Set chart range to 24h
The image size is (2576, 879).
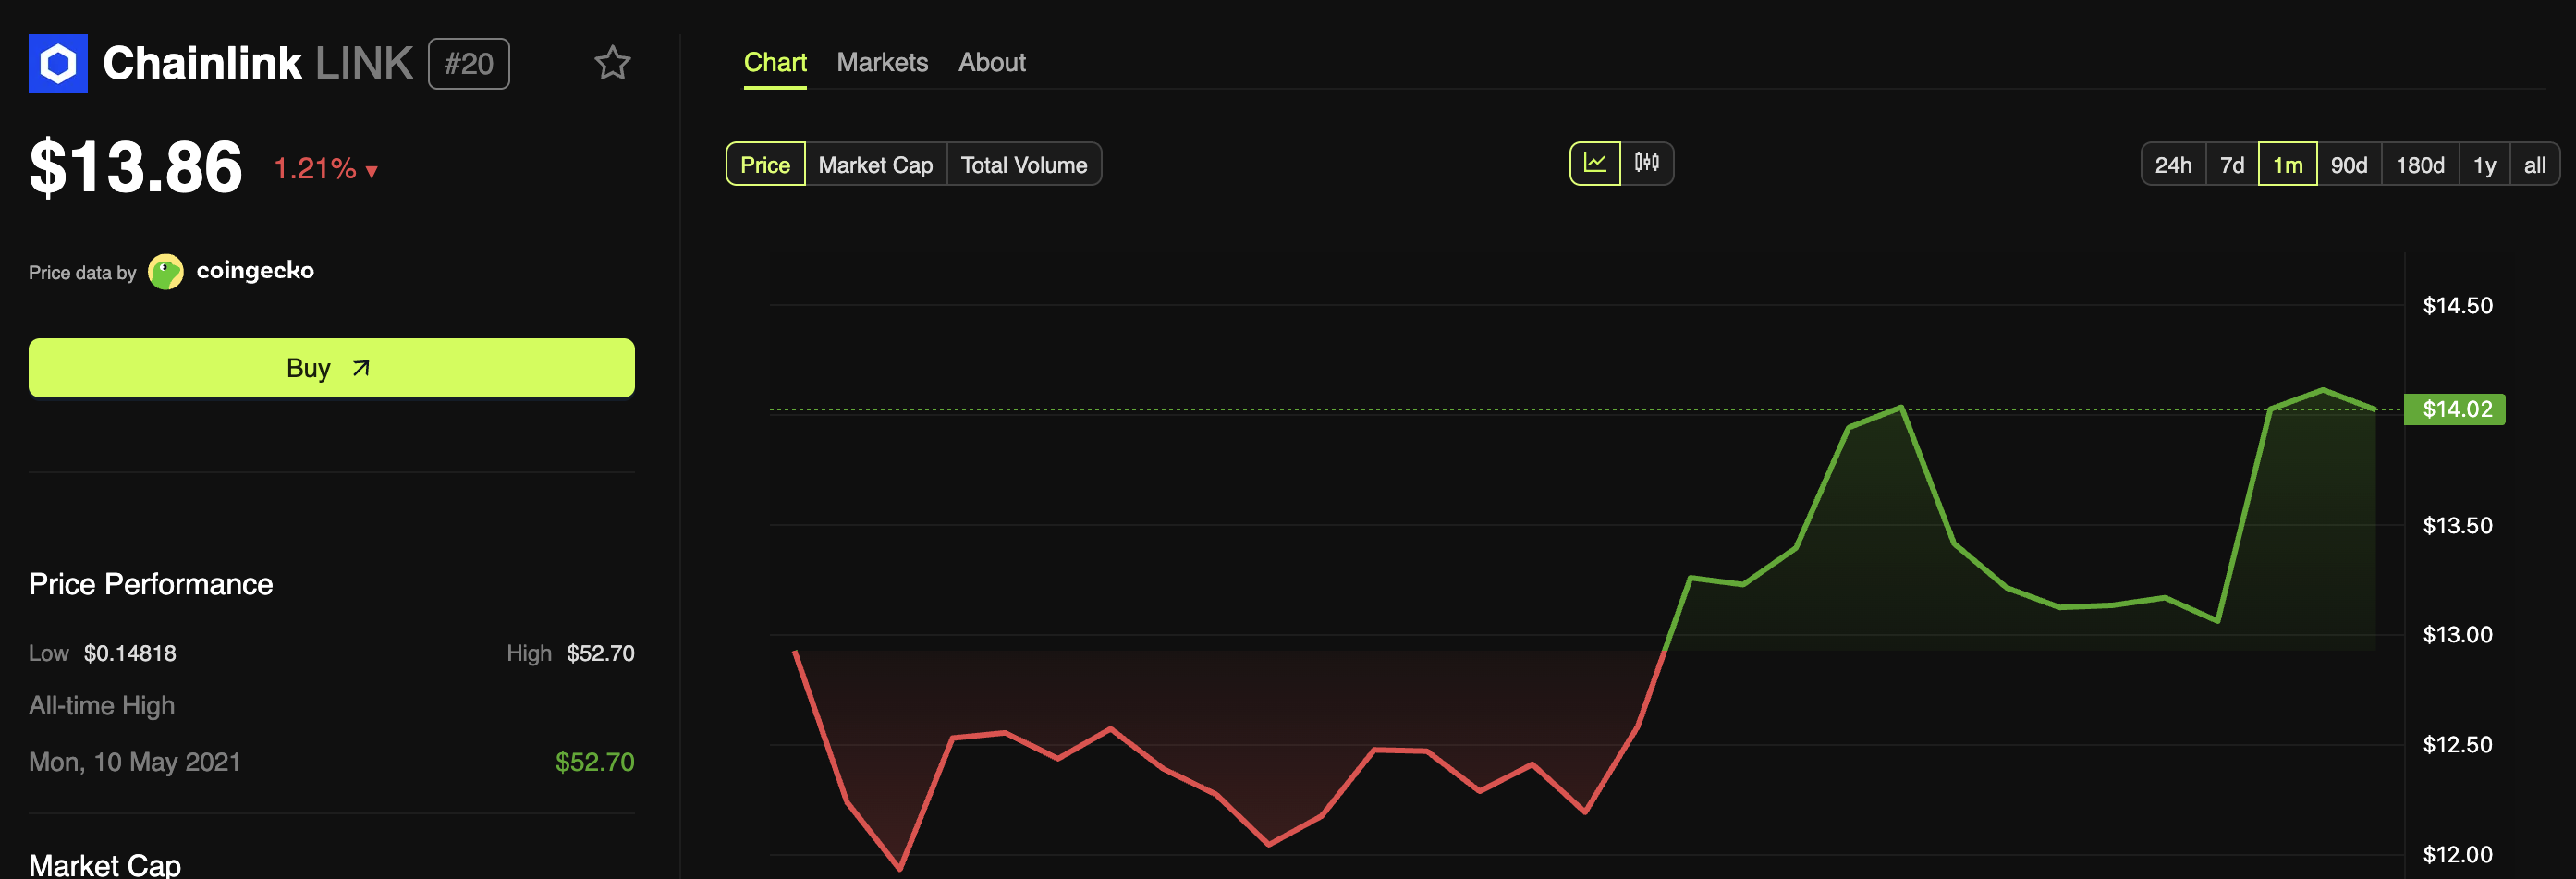(2173, 165)
